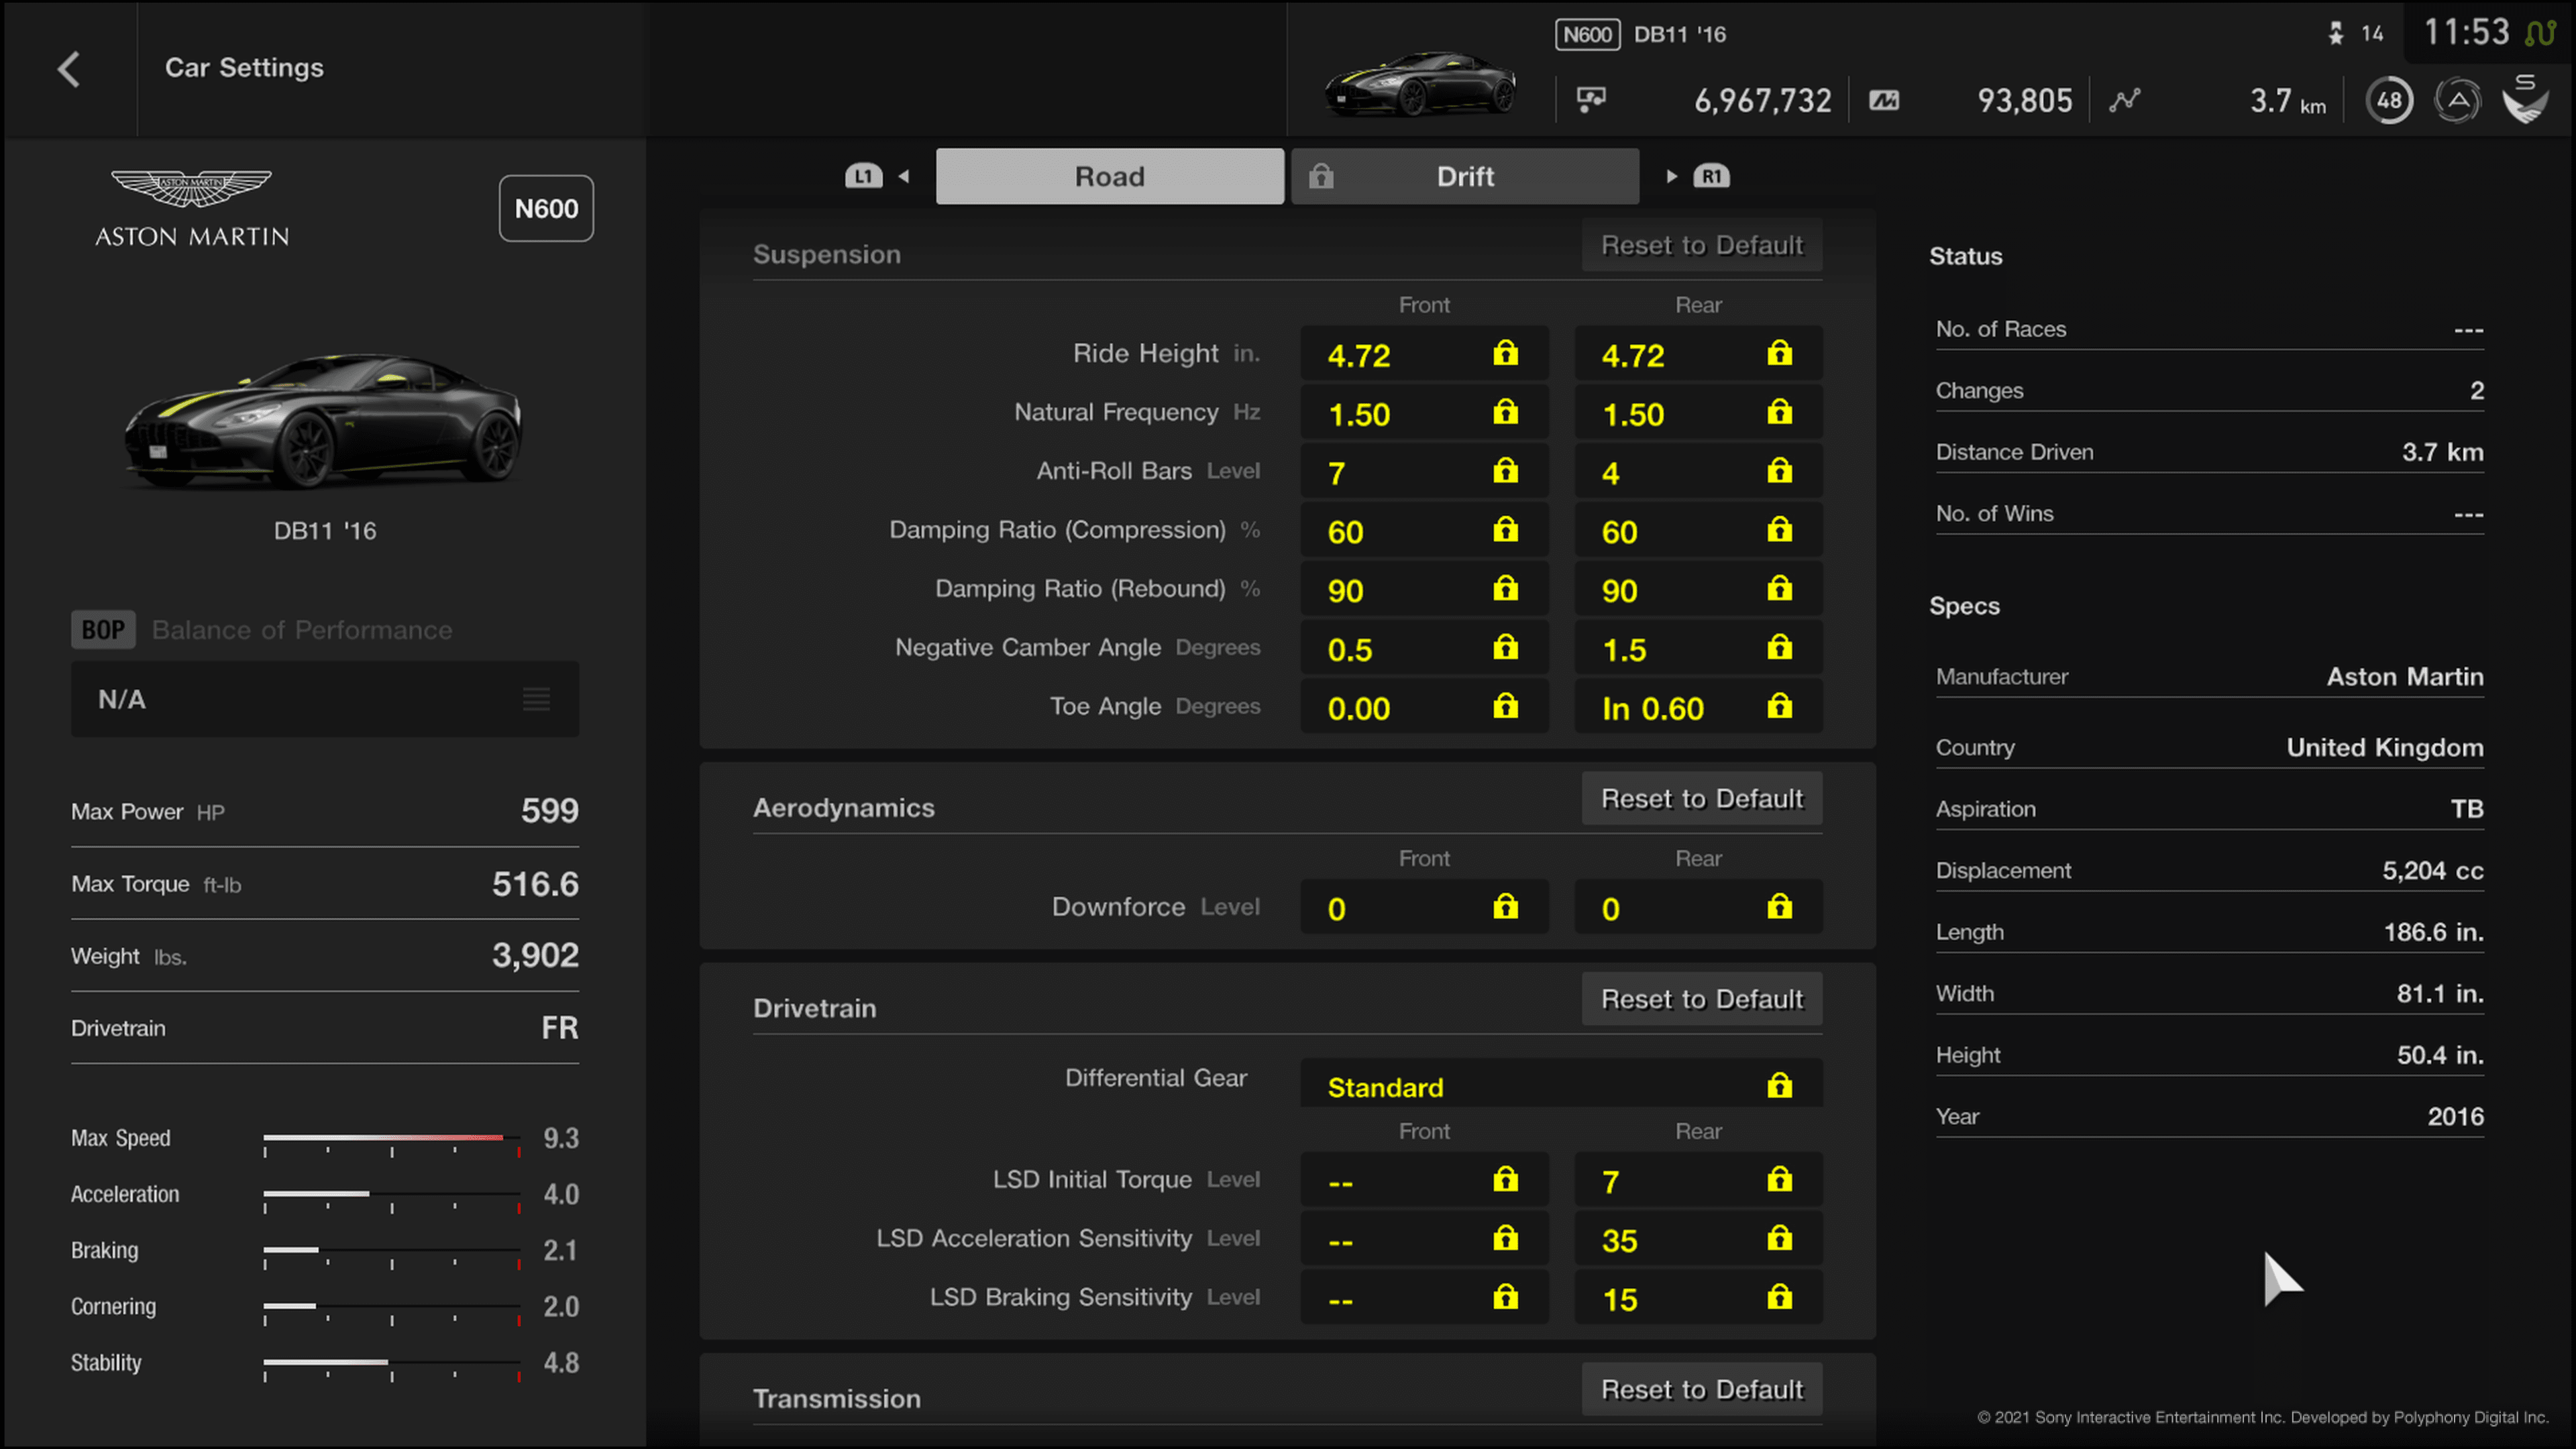Click the distance graph icon beside 3.7 km
Viewport: 2576px width, 1449px height.
pos(2125,100)
